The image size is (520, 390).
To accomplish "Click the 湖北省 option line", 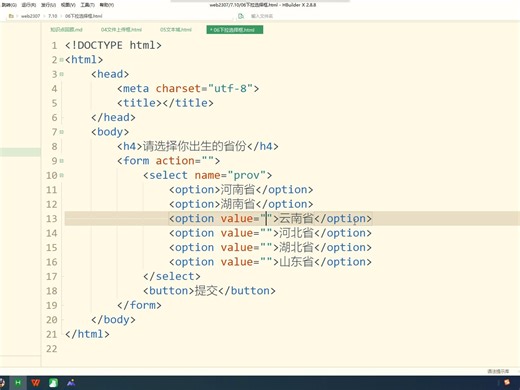I will click(x=270, y=248).
